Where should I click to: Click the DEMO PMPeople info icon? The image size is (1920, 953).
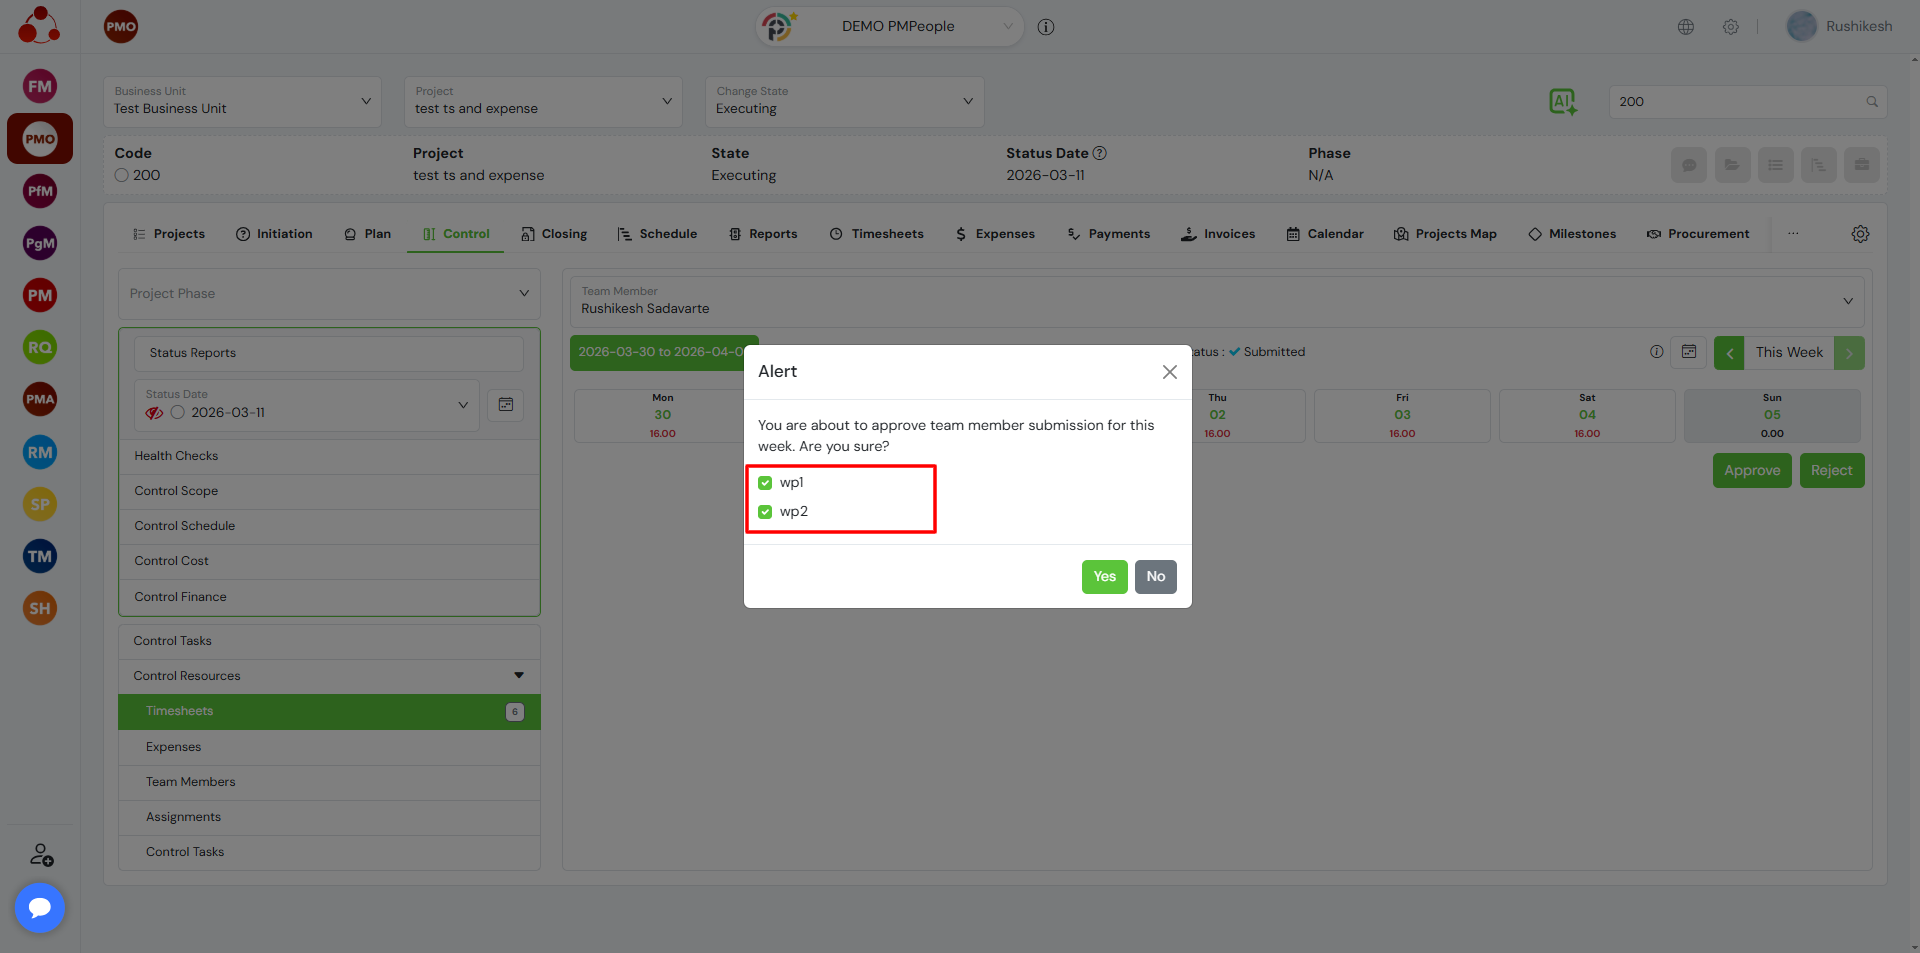1046,27
